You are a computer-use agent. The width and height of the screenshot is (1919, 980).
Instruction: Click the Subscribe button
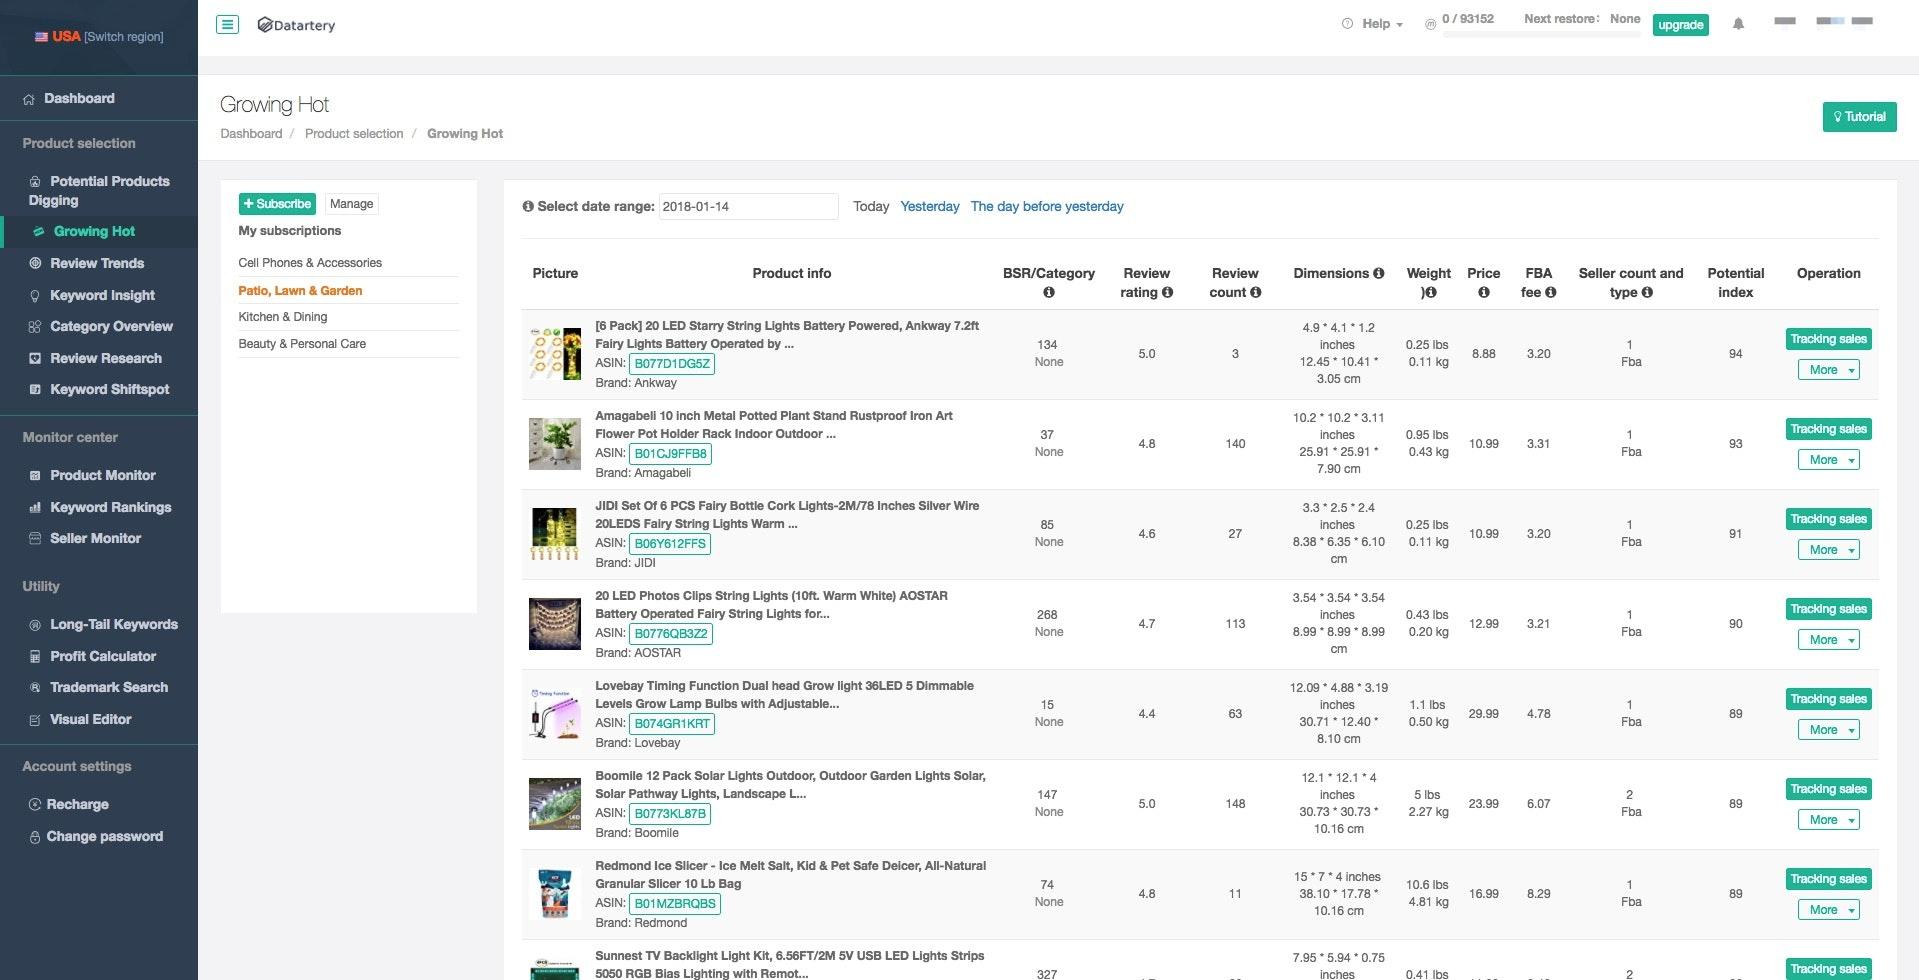pyautogui.click(x=277, y=204)
